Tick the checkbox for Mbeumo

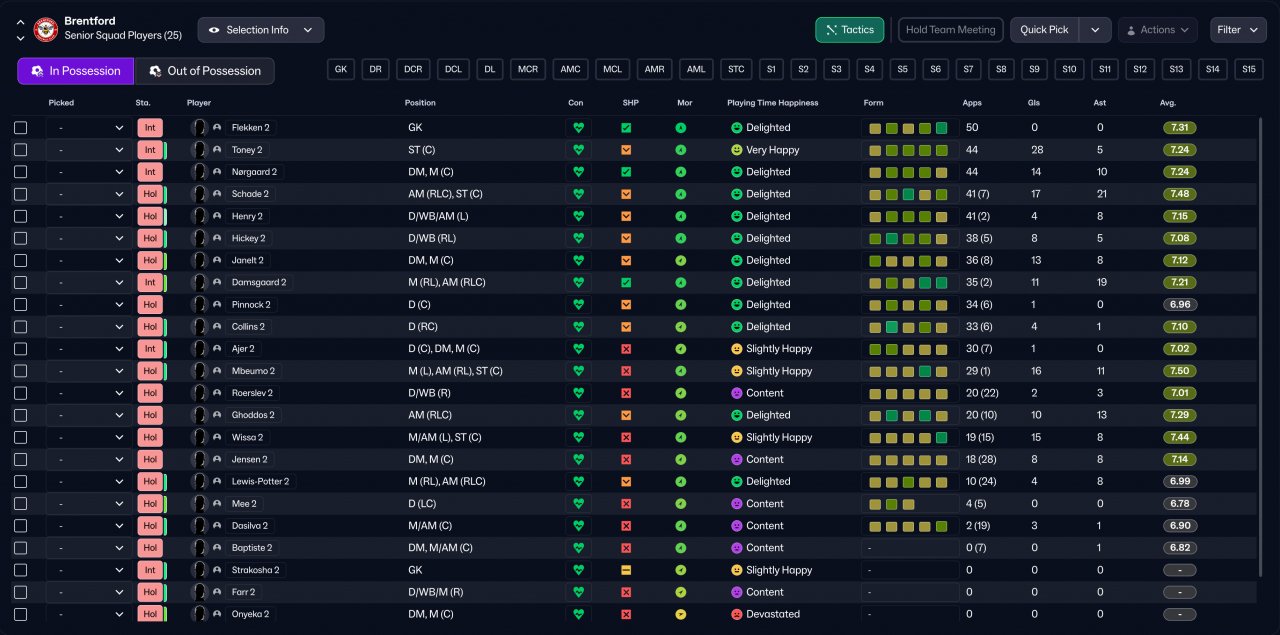click(21, 371)
